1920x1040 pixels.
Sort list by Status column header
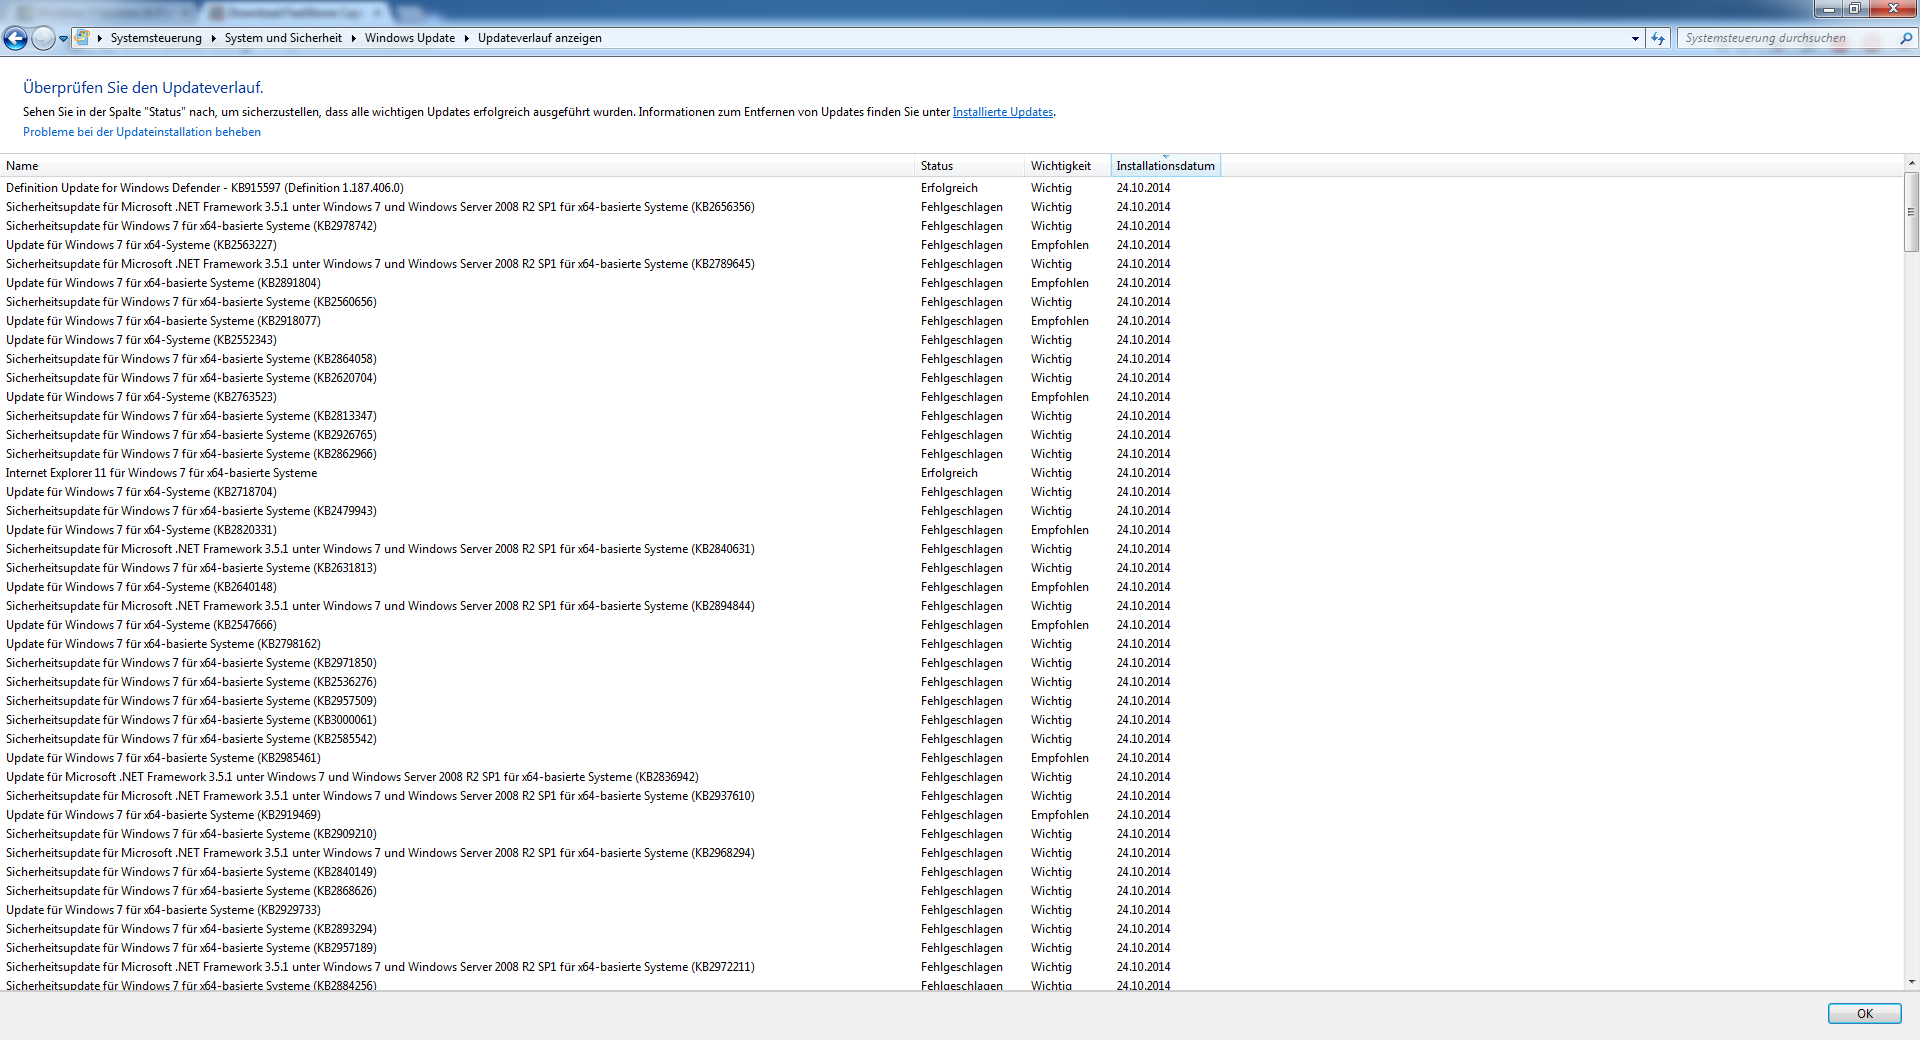(x=937, y=166)
